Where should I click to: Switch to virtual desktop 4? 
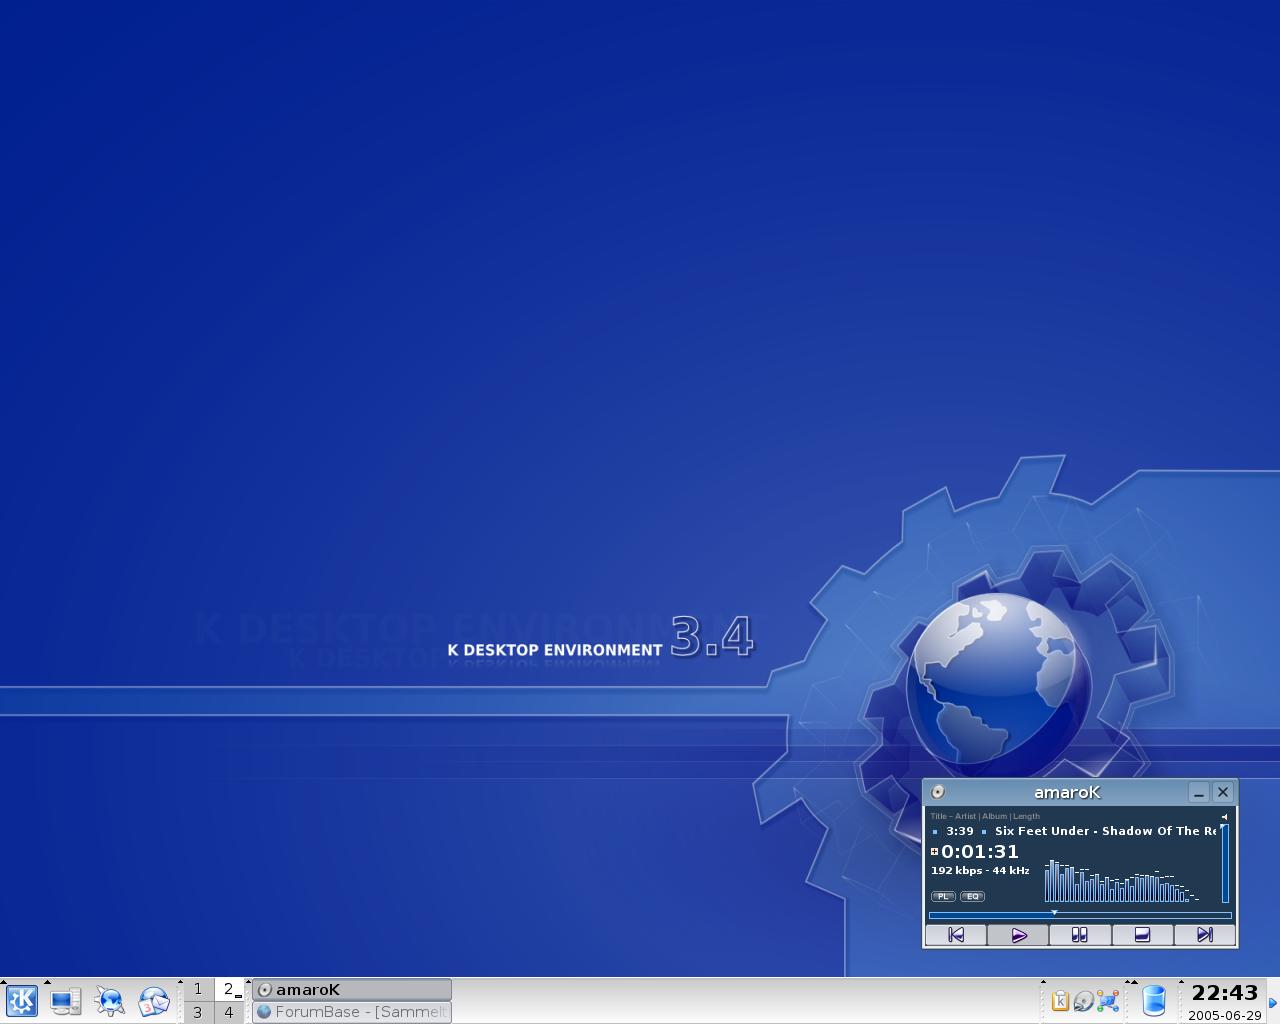[x=229, y=1012]
